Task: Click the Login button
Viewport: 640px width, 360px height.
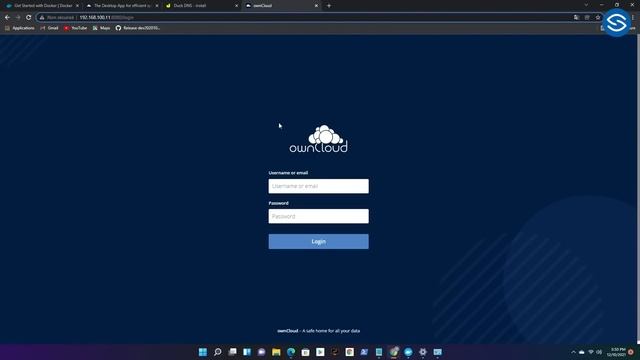Action: [x=318, y=242]
